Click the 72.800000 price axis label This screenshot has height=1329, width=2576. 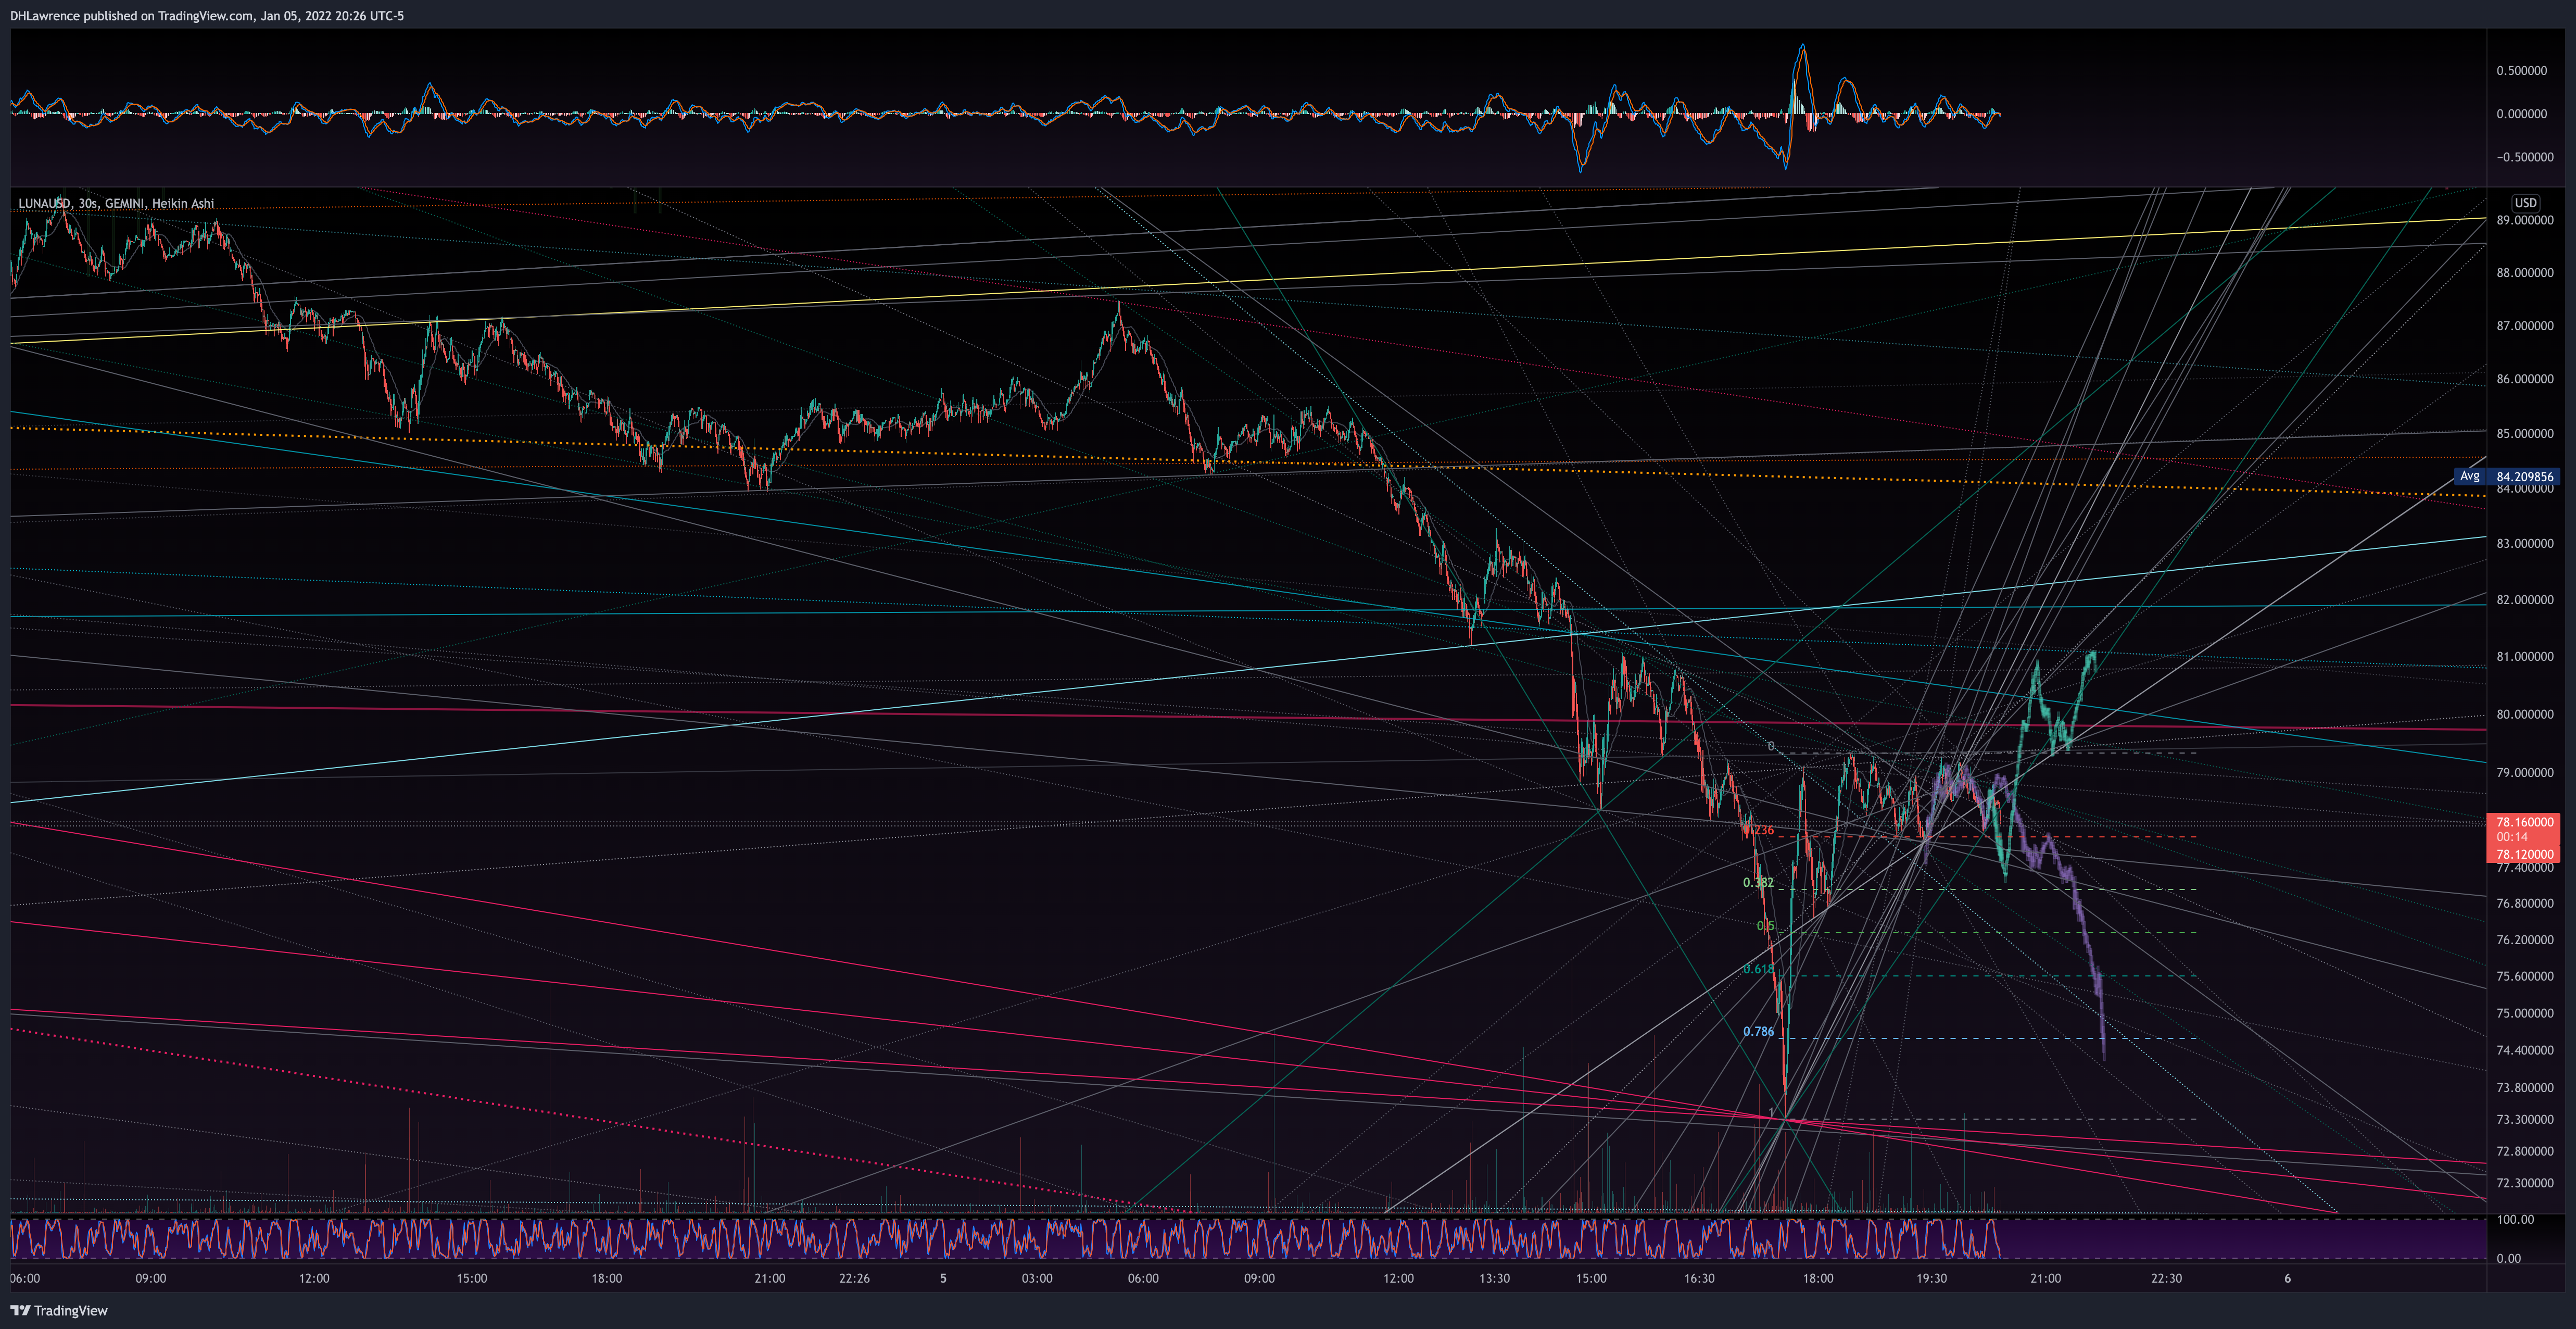click(2524, 1151)
